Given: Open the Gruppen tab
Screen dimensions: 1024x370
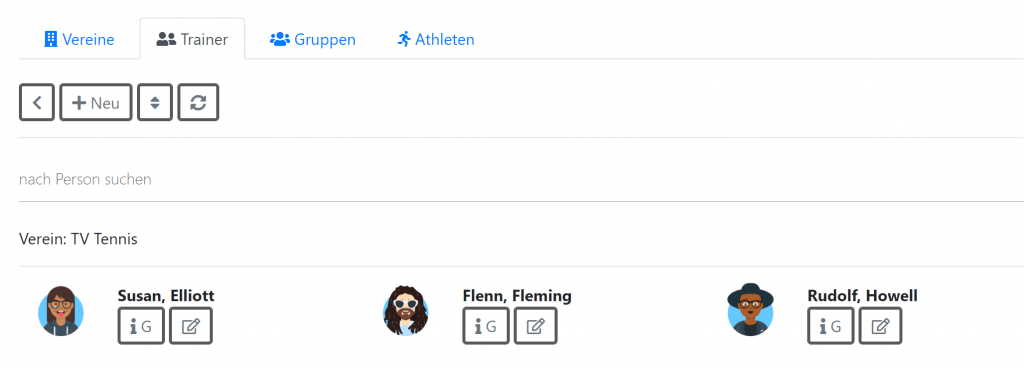Looking at the screenshot, I should pos(313,39).
